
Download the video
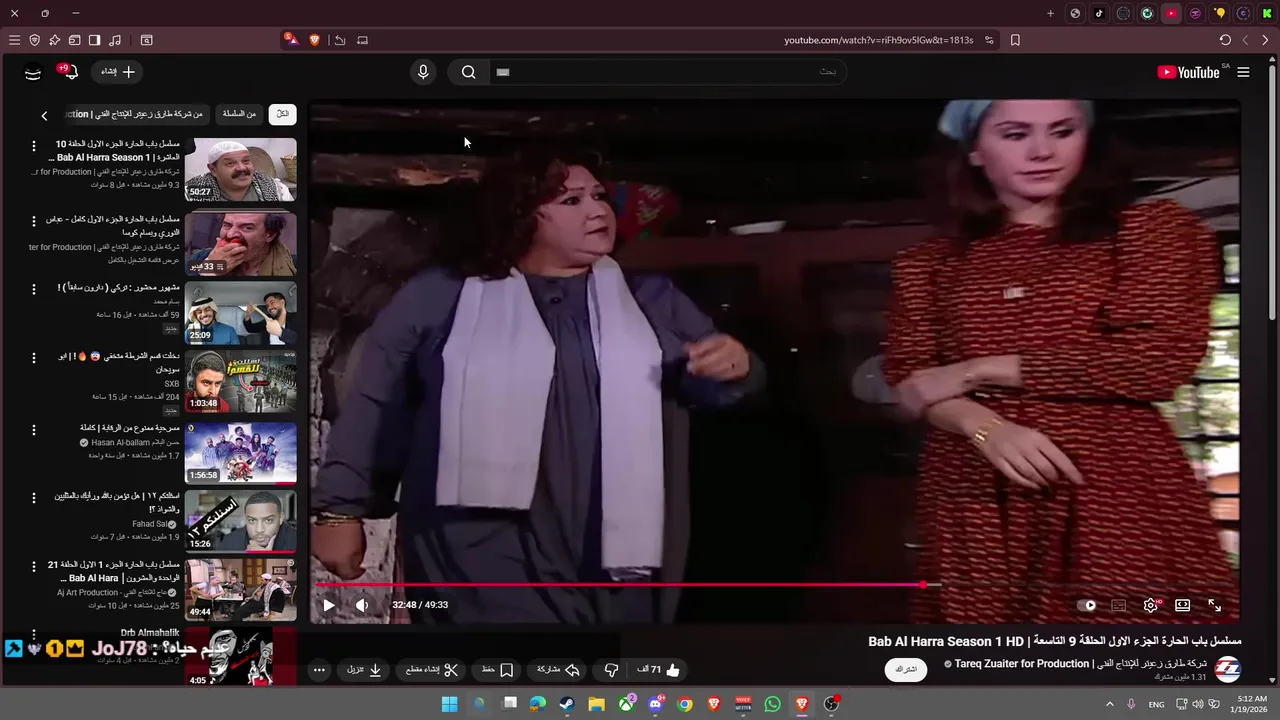(364, 670)
